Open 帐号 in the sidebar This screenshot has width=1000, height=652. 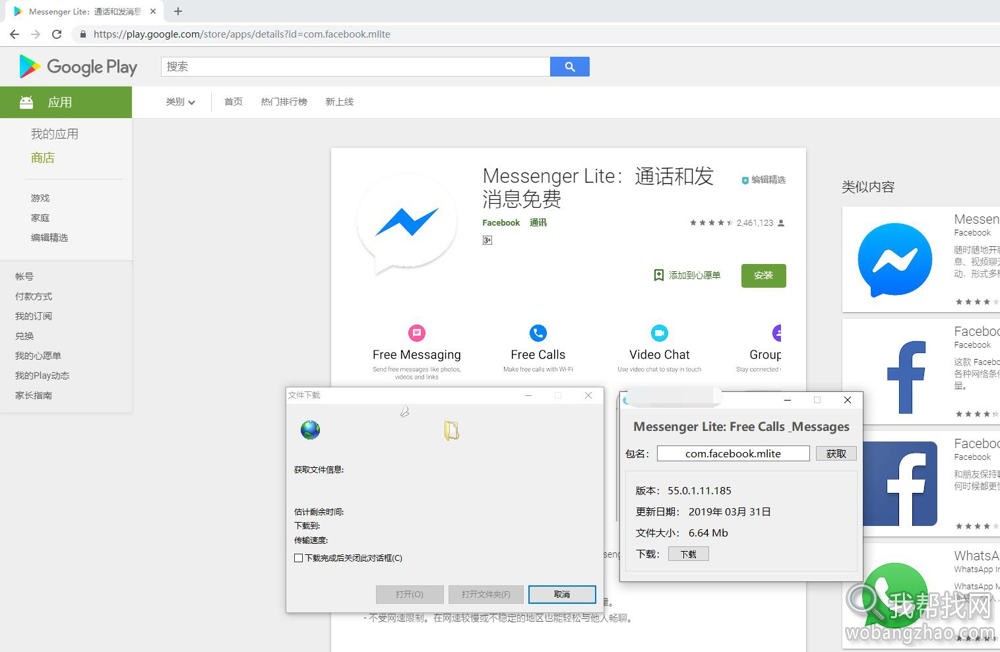click(24, 276)
